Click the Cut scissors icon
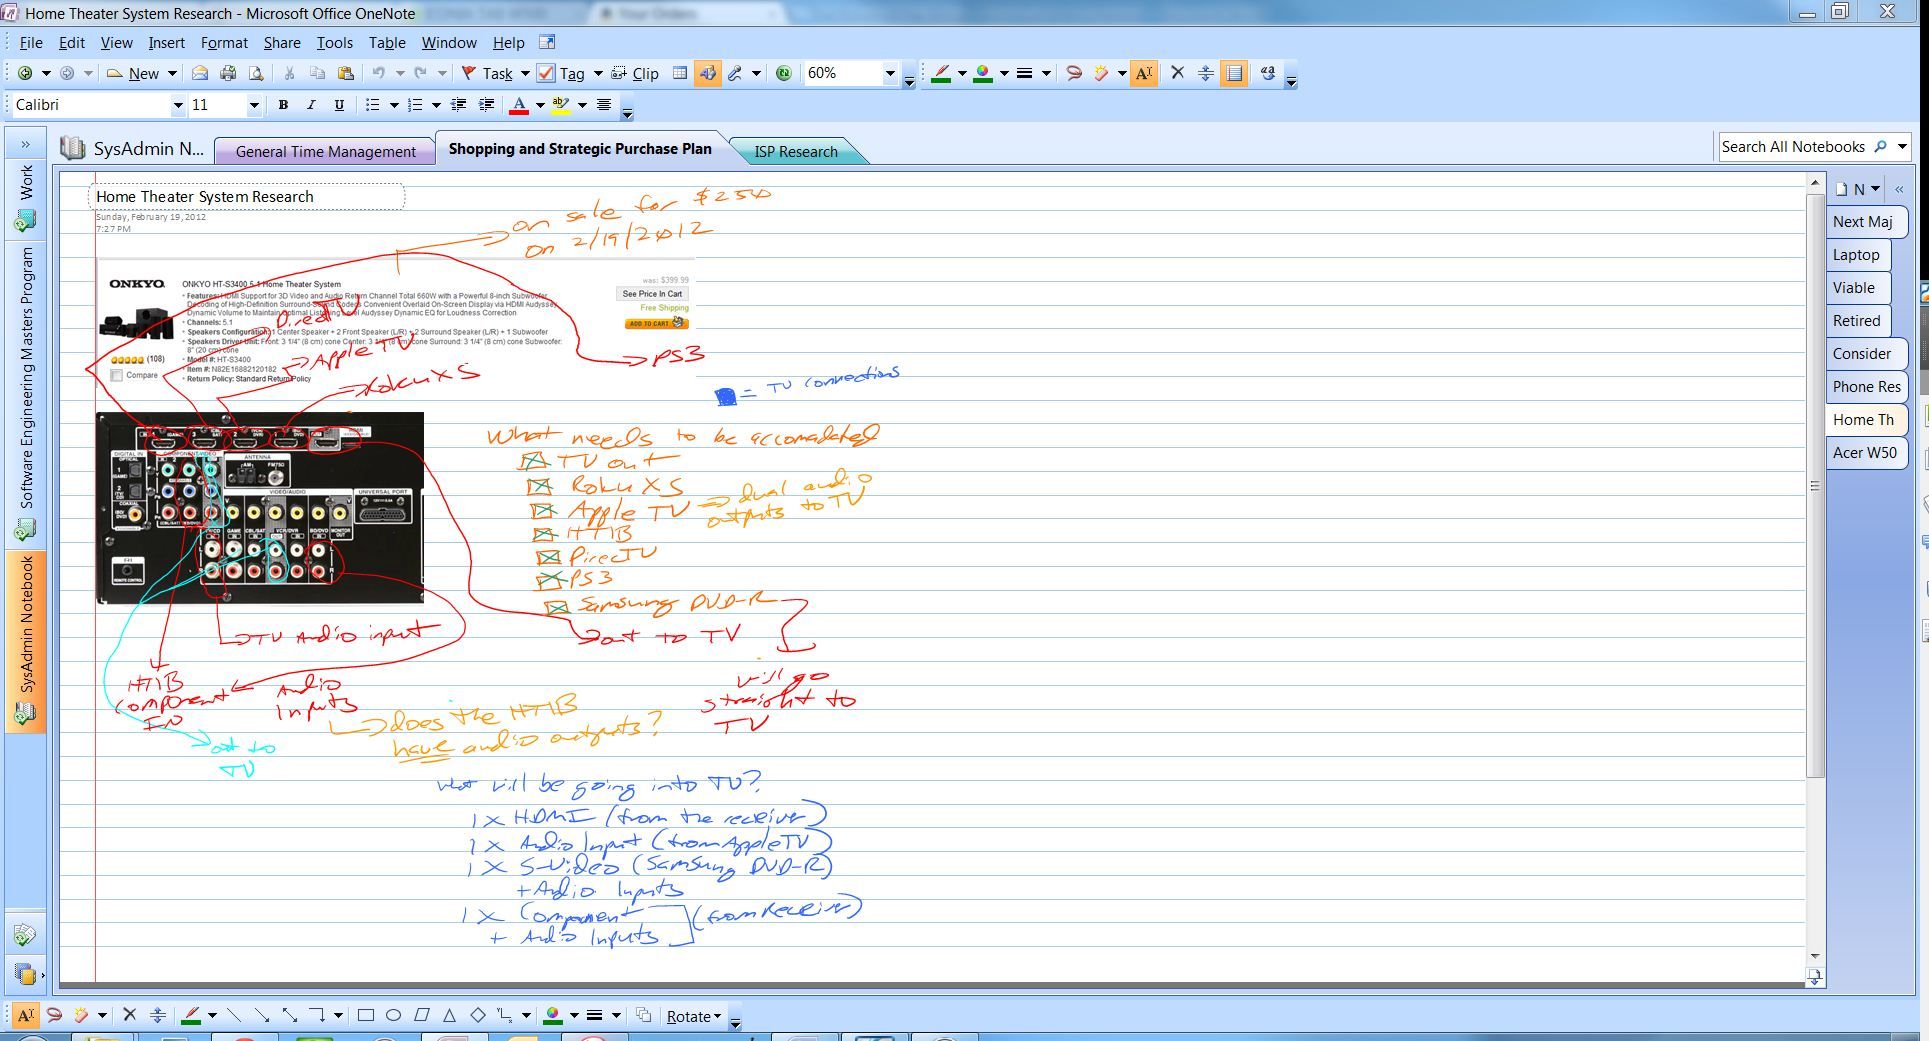1929x1041 pixels. click(289, 73)
